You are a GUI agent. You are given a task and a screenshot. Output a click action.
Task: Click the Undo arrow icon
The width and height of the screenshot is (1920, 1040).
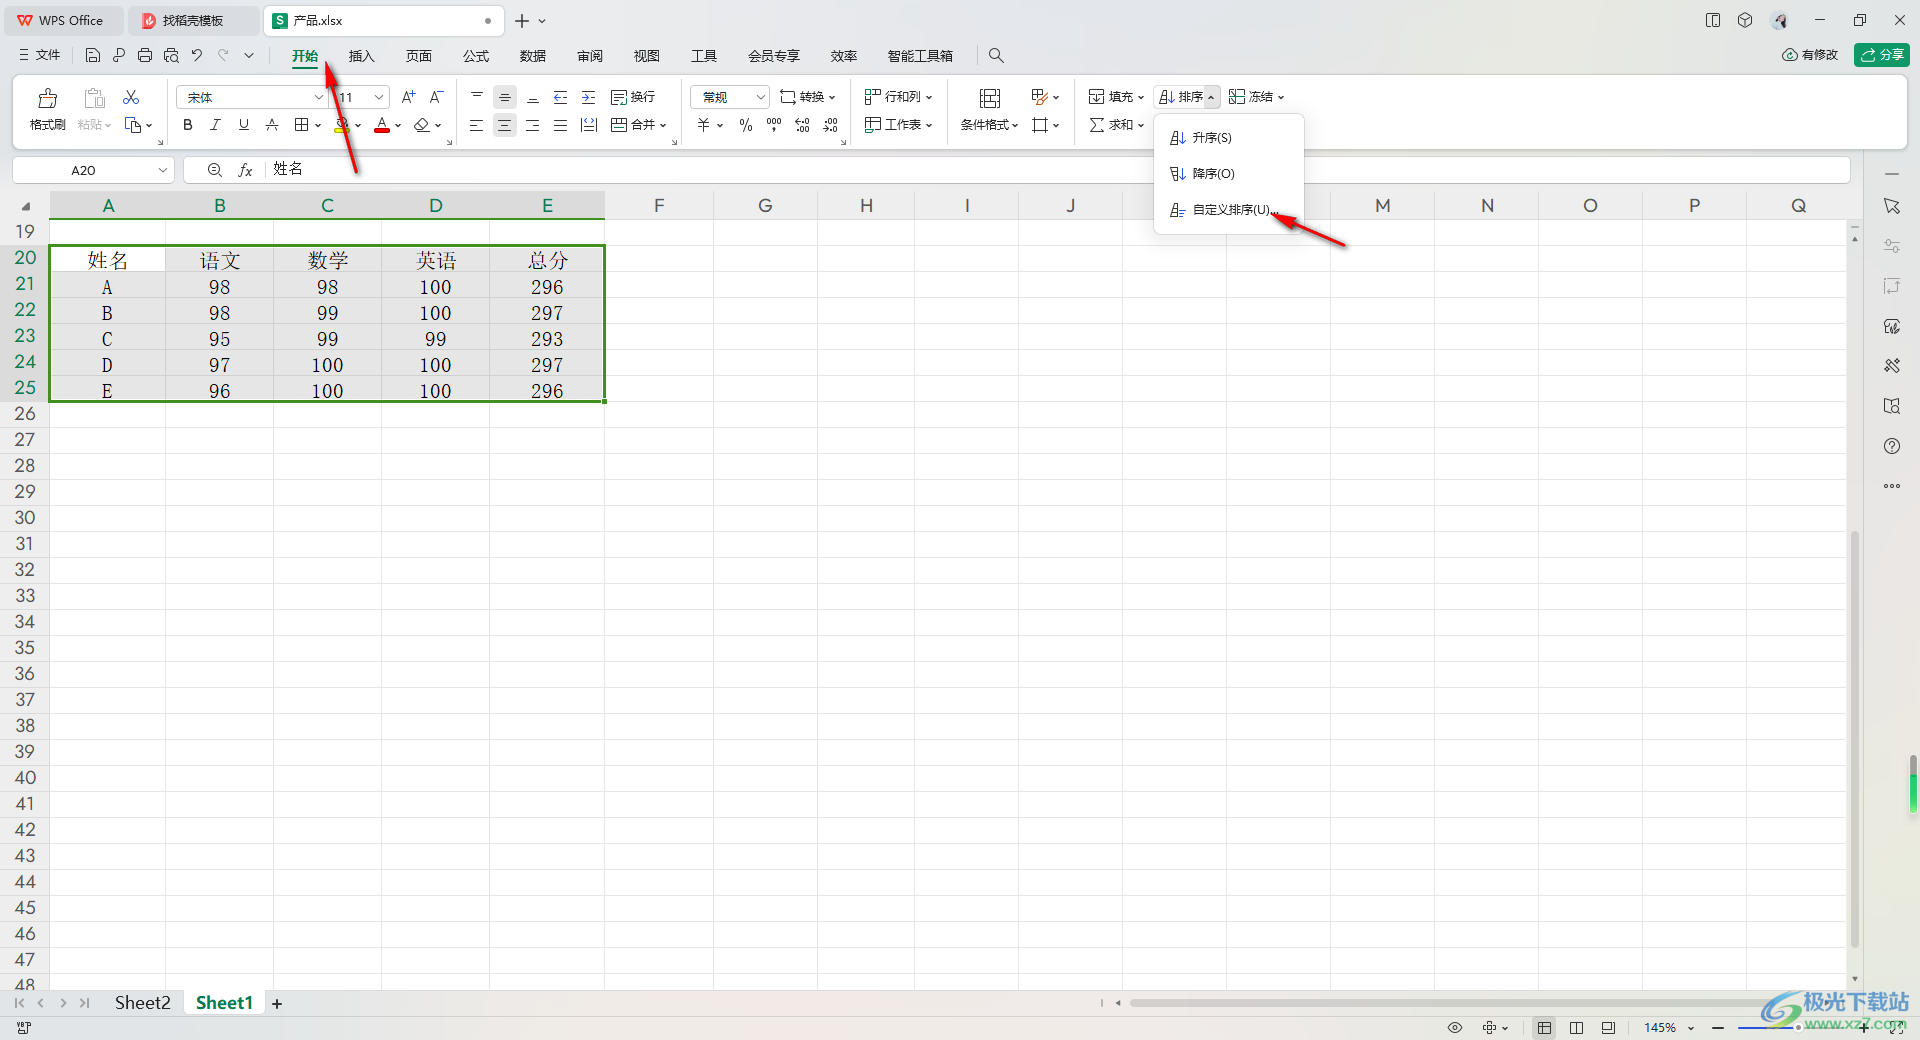[197, 55]
